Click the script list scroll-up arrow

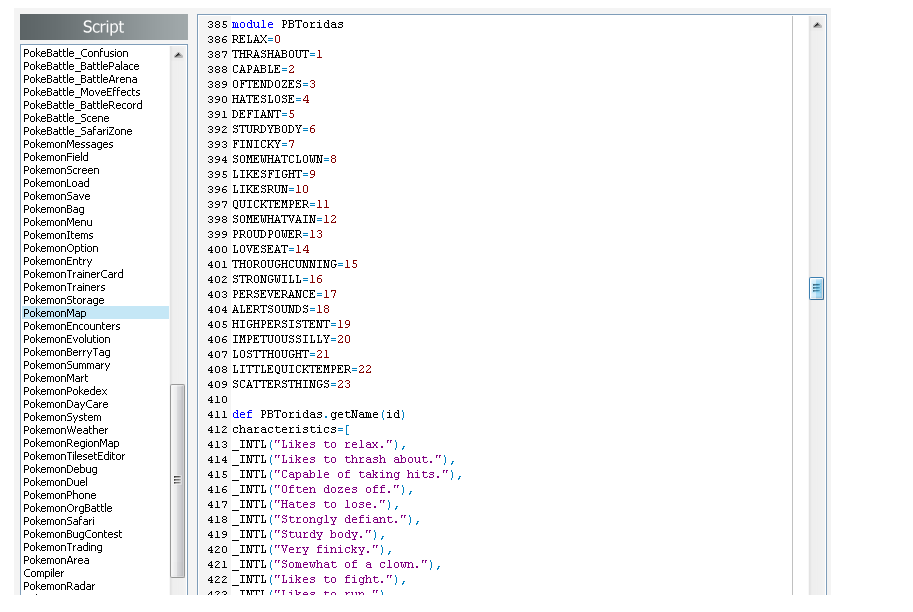coord(178,55)
